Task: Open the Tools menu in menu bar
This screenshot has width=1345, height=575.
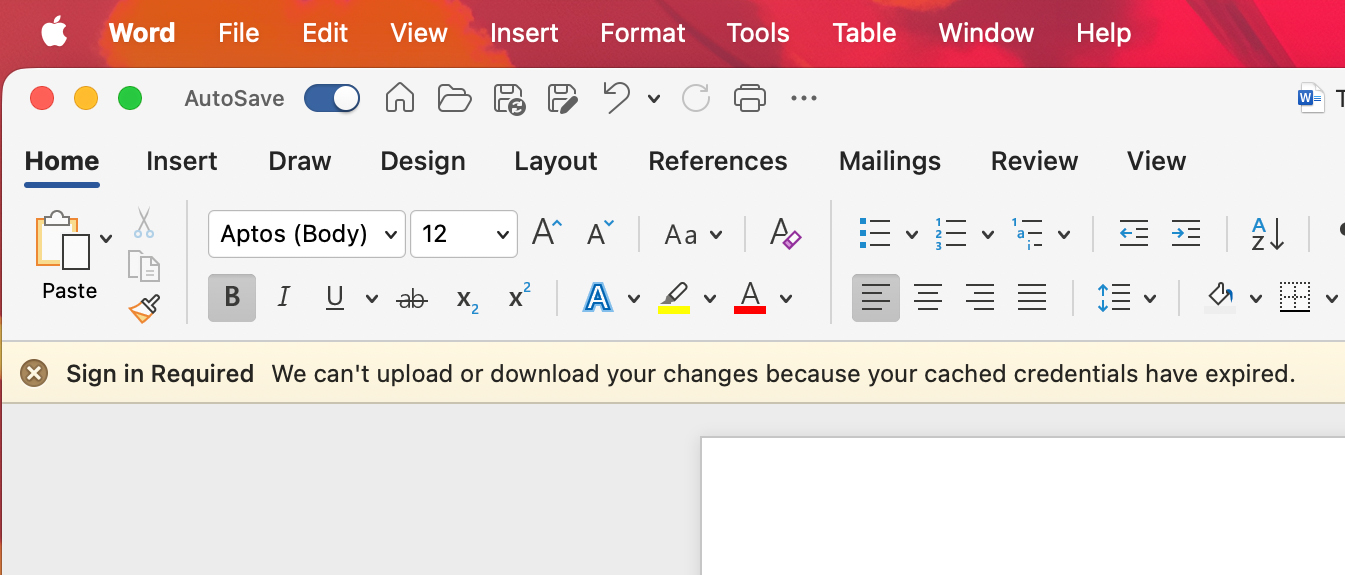Action: (x=758, y=33)
